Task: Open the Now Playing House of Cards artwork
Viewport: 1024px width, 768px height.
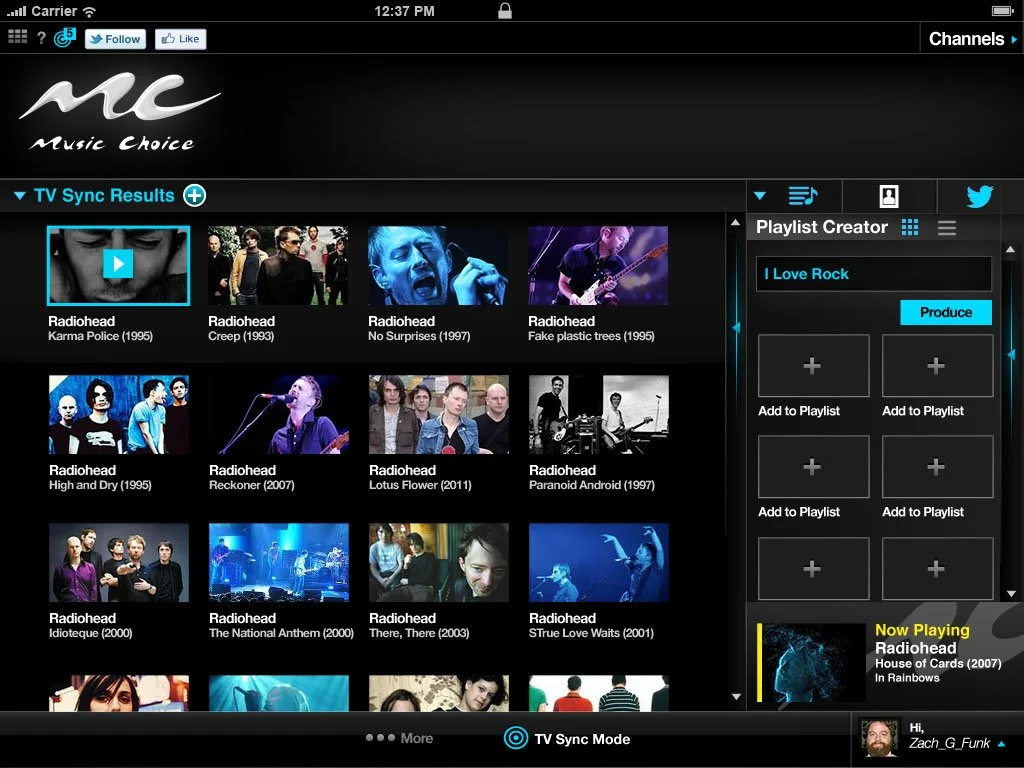Action: (814, 662)
